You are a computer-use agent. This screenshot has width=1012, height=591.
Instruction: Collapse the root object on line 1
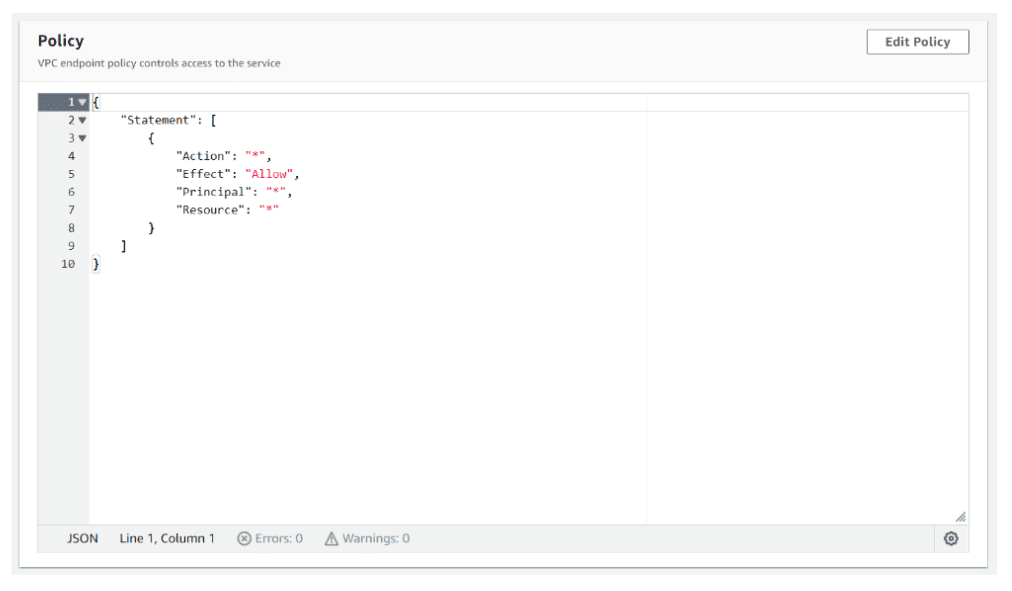pos(82,102)
